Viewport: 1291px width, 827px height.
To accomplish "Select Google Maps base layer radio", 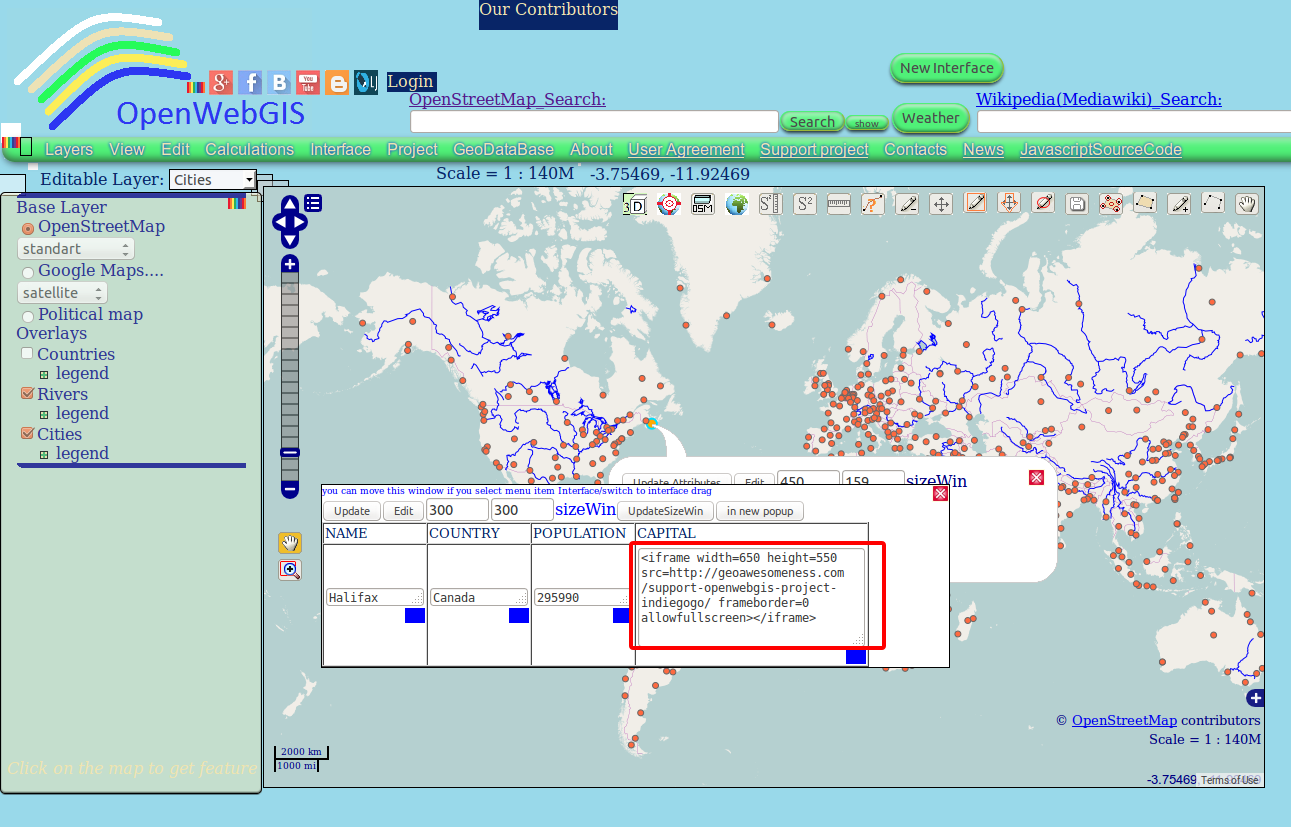I will (x=28, y=272).
